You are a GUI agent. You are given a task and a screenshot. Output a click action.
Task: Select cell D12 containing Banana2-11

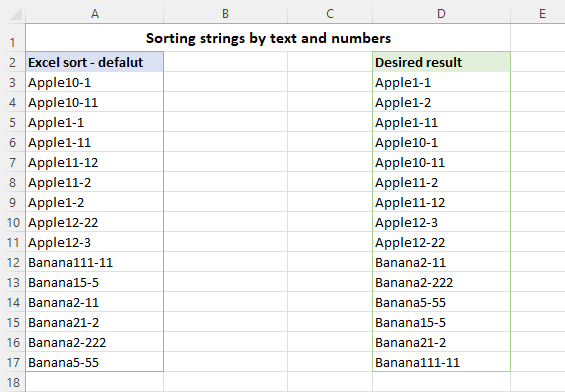tap(441, 262)
